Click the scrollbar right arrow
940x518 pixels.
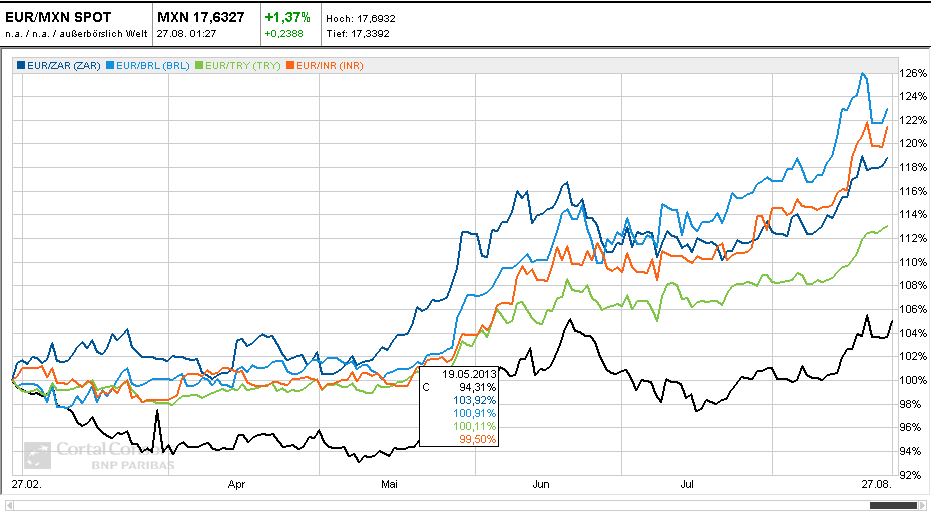(924, 505)
